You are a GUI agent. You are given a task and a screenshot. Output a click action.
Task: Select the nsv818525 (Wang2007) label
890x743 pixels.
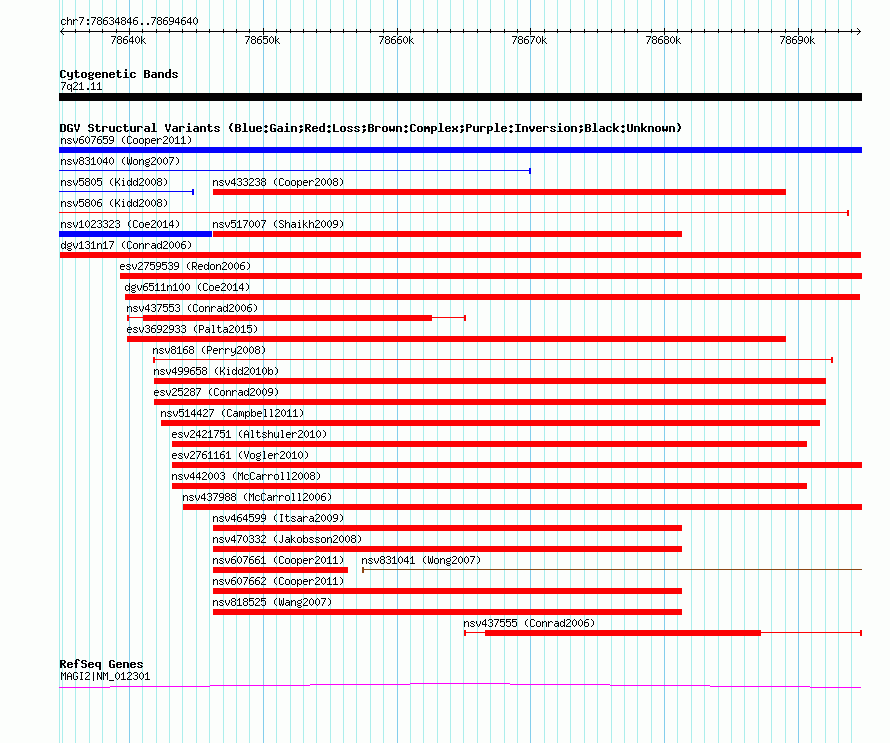[272, 602]
